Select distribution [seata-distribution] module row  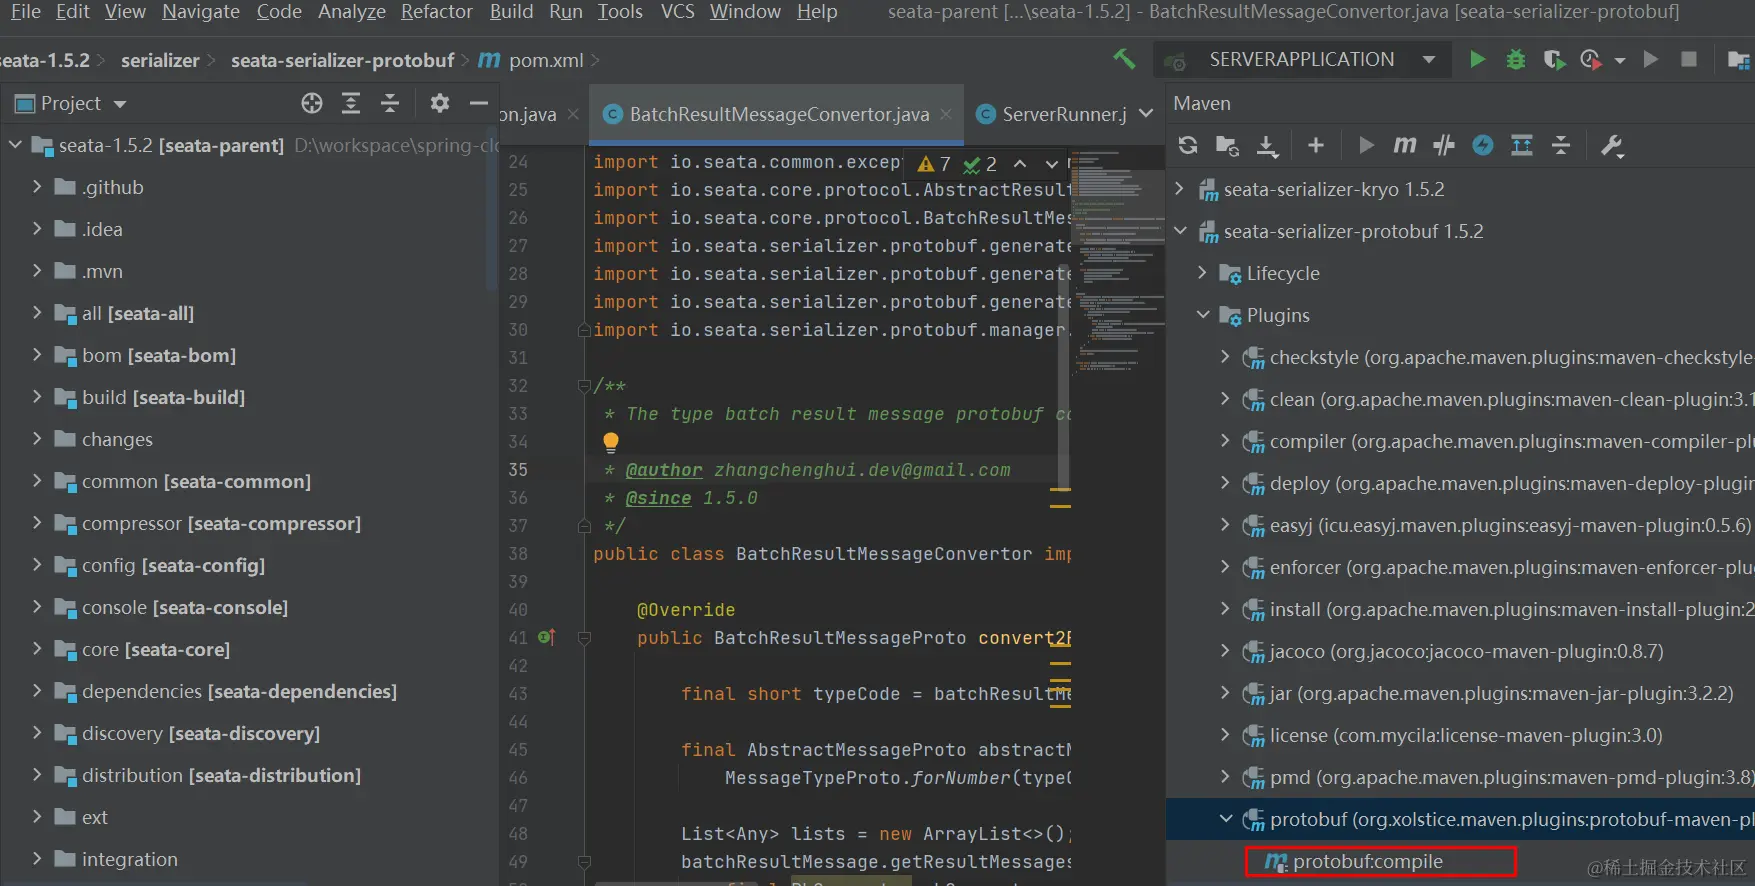point(250,775)
